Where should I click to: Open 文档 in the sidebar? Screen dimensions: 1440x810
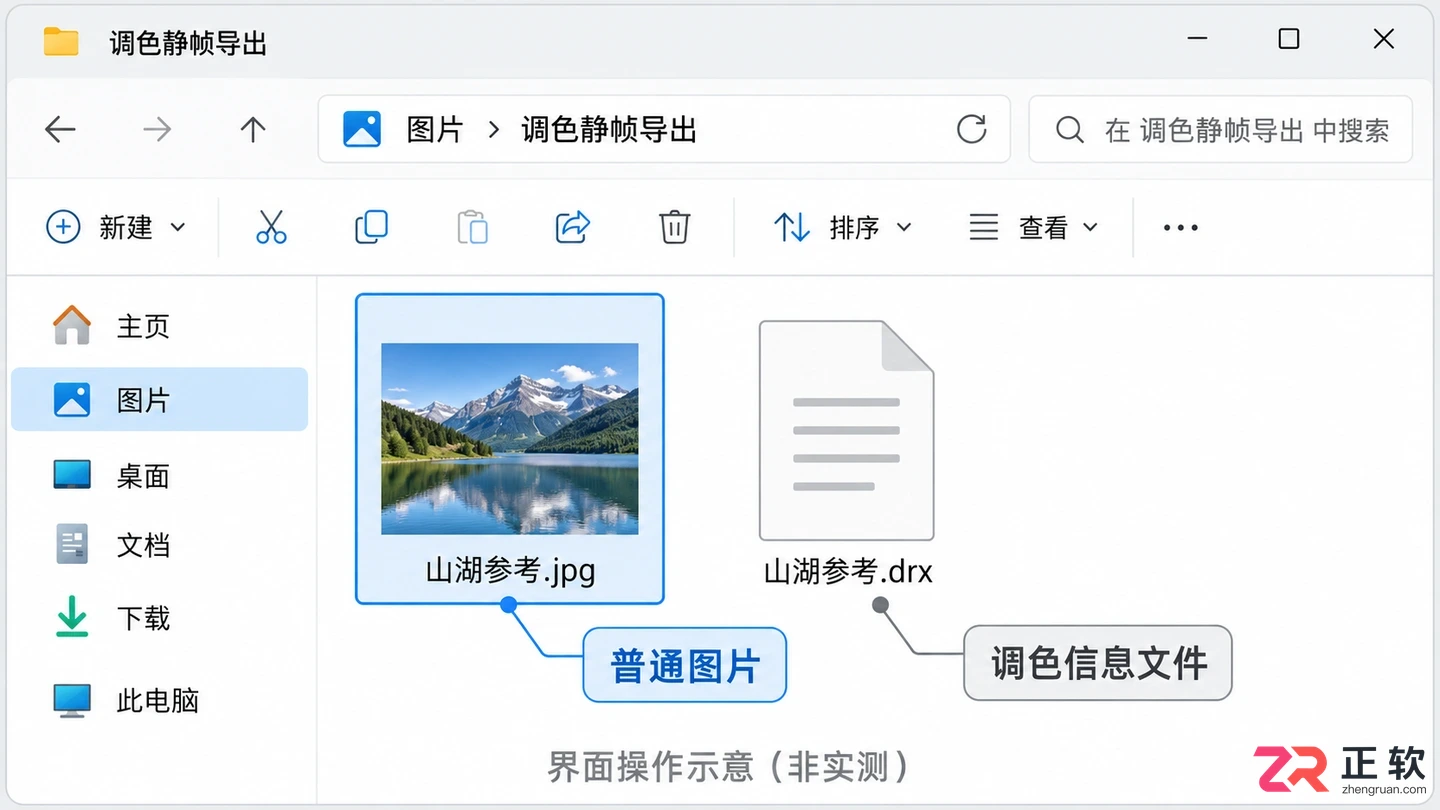[x=160, y=545]
